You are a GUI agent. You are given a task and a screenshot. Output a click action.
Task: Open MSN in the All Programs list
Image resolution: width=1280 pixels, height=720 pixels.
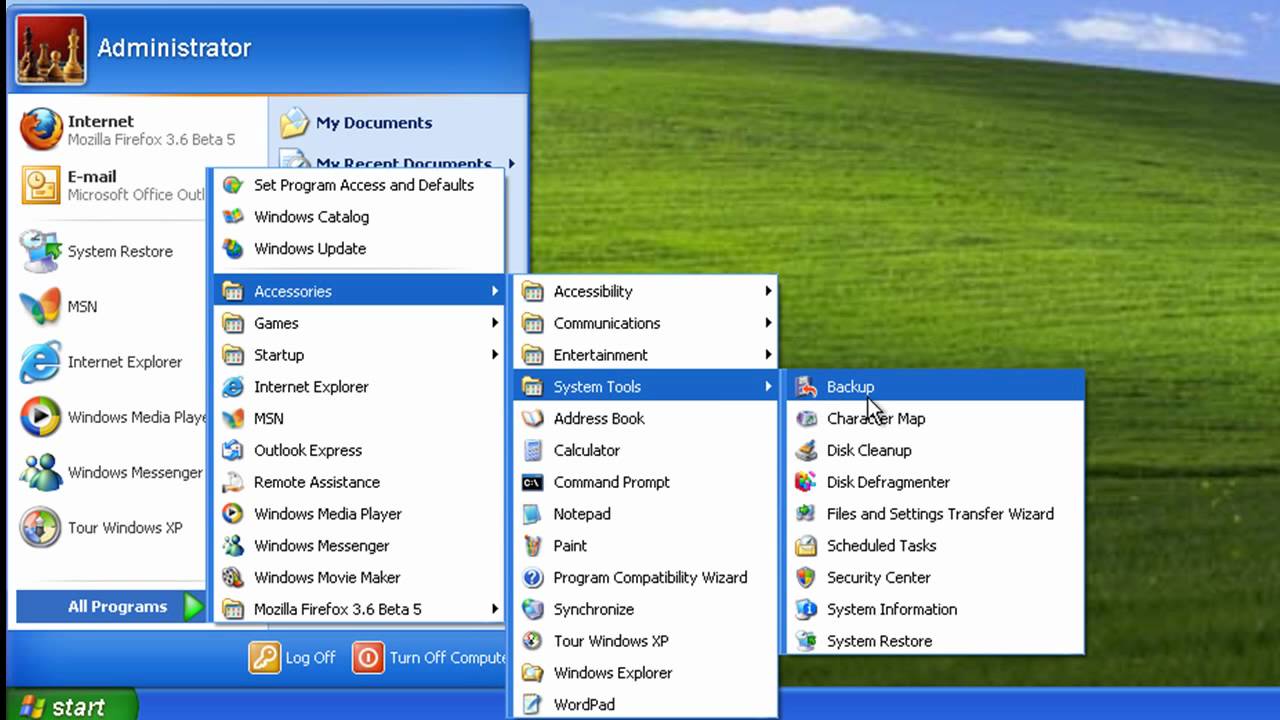(x=359, y=418)
